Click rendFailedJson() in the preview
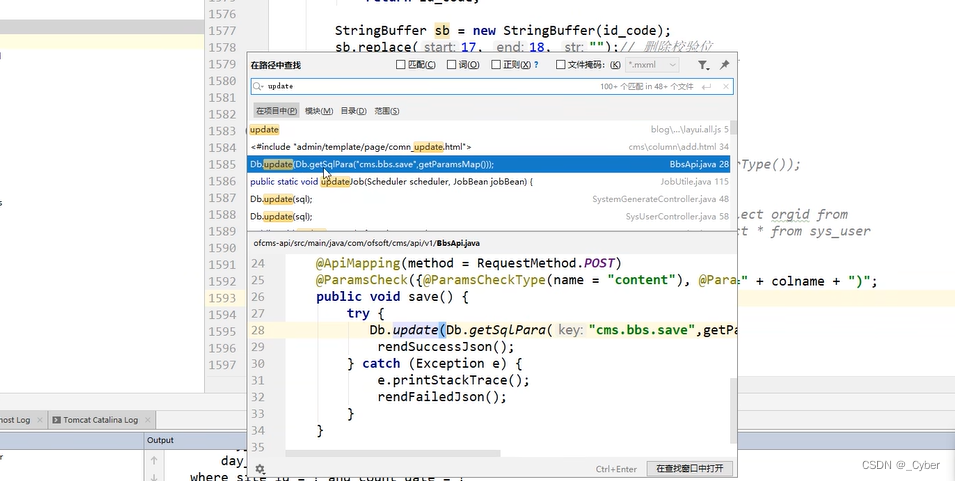Screen dimensions: 955x481 (x=442, y=396)
